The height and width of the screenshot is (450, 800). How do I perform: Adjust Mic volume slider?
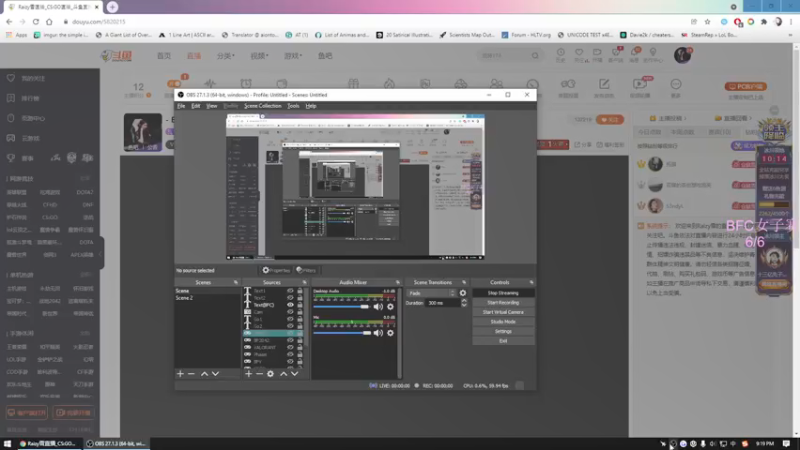[342, 333]
